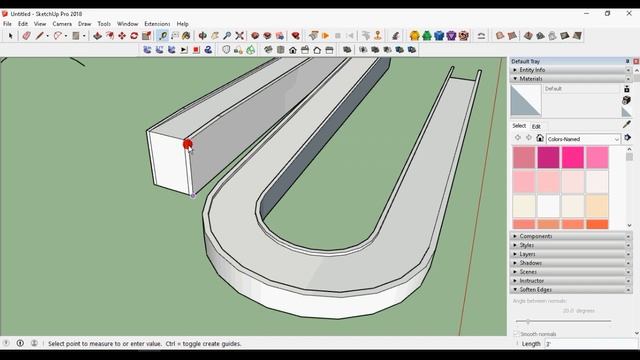Activate the Push/Pull tool
The height and width of the screenshot is (360, 640).
point(97,36)
